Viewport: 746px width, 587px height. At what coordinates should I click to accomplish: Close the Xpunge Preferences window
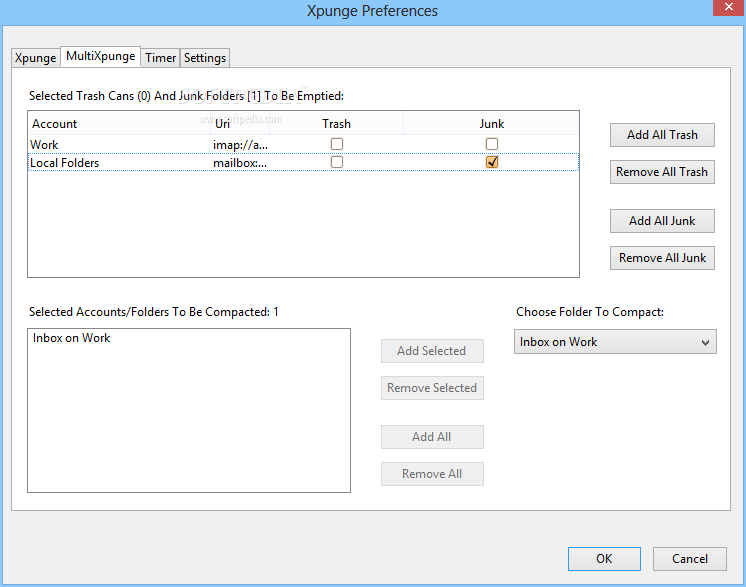[729, 8]
